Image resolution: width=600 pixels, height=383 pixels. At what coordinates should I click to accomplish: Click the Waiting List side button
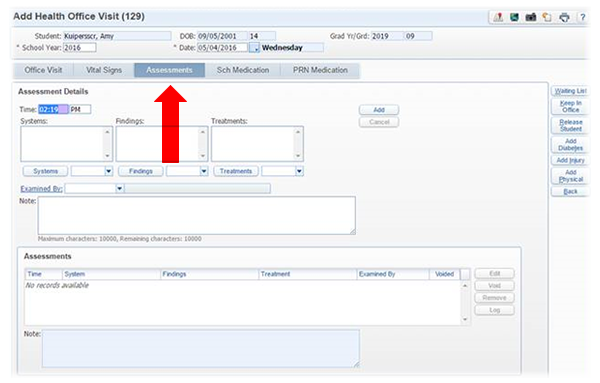pos(570,91)
